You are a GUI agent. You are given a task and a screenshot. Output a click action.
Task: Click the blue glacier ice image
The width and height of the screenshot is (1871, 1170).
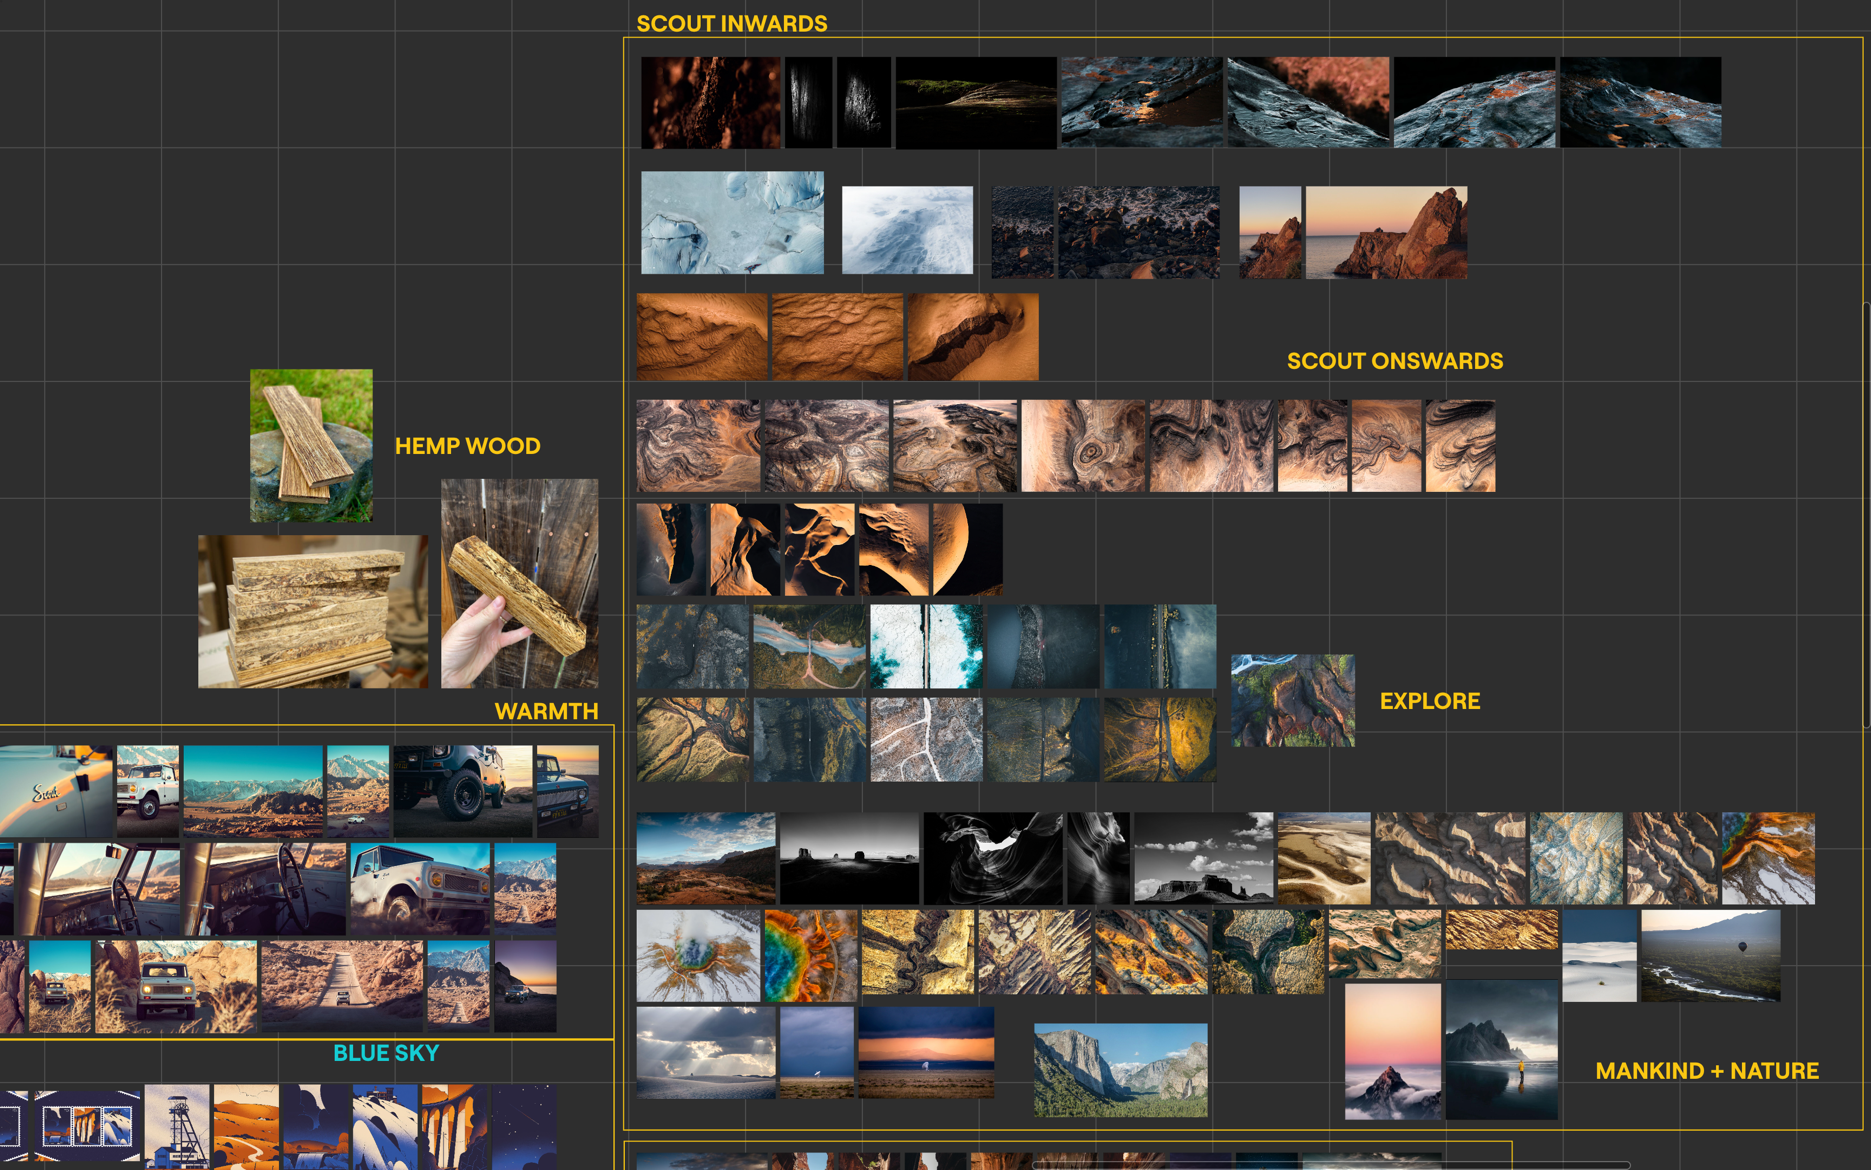(x=732, y=222)
